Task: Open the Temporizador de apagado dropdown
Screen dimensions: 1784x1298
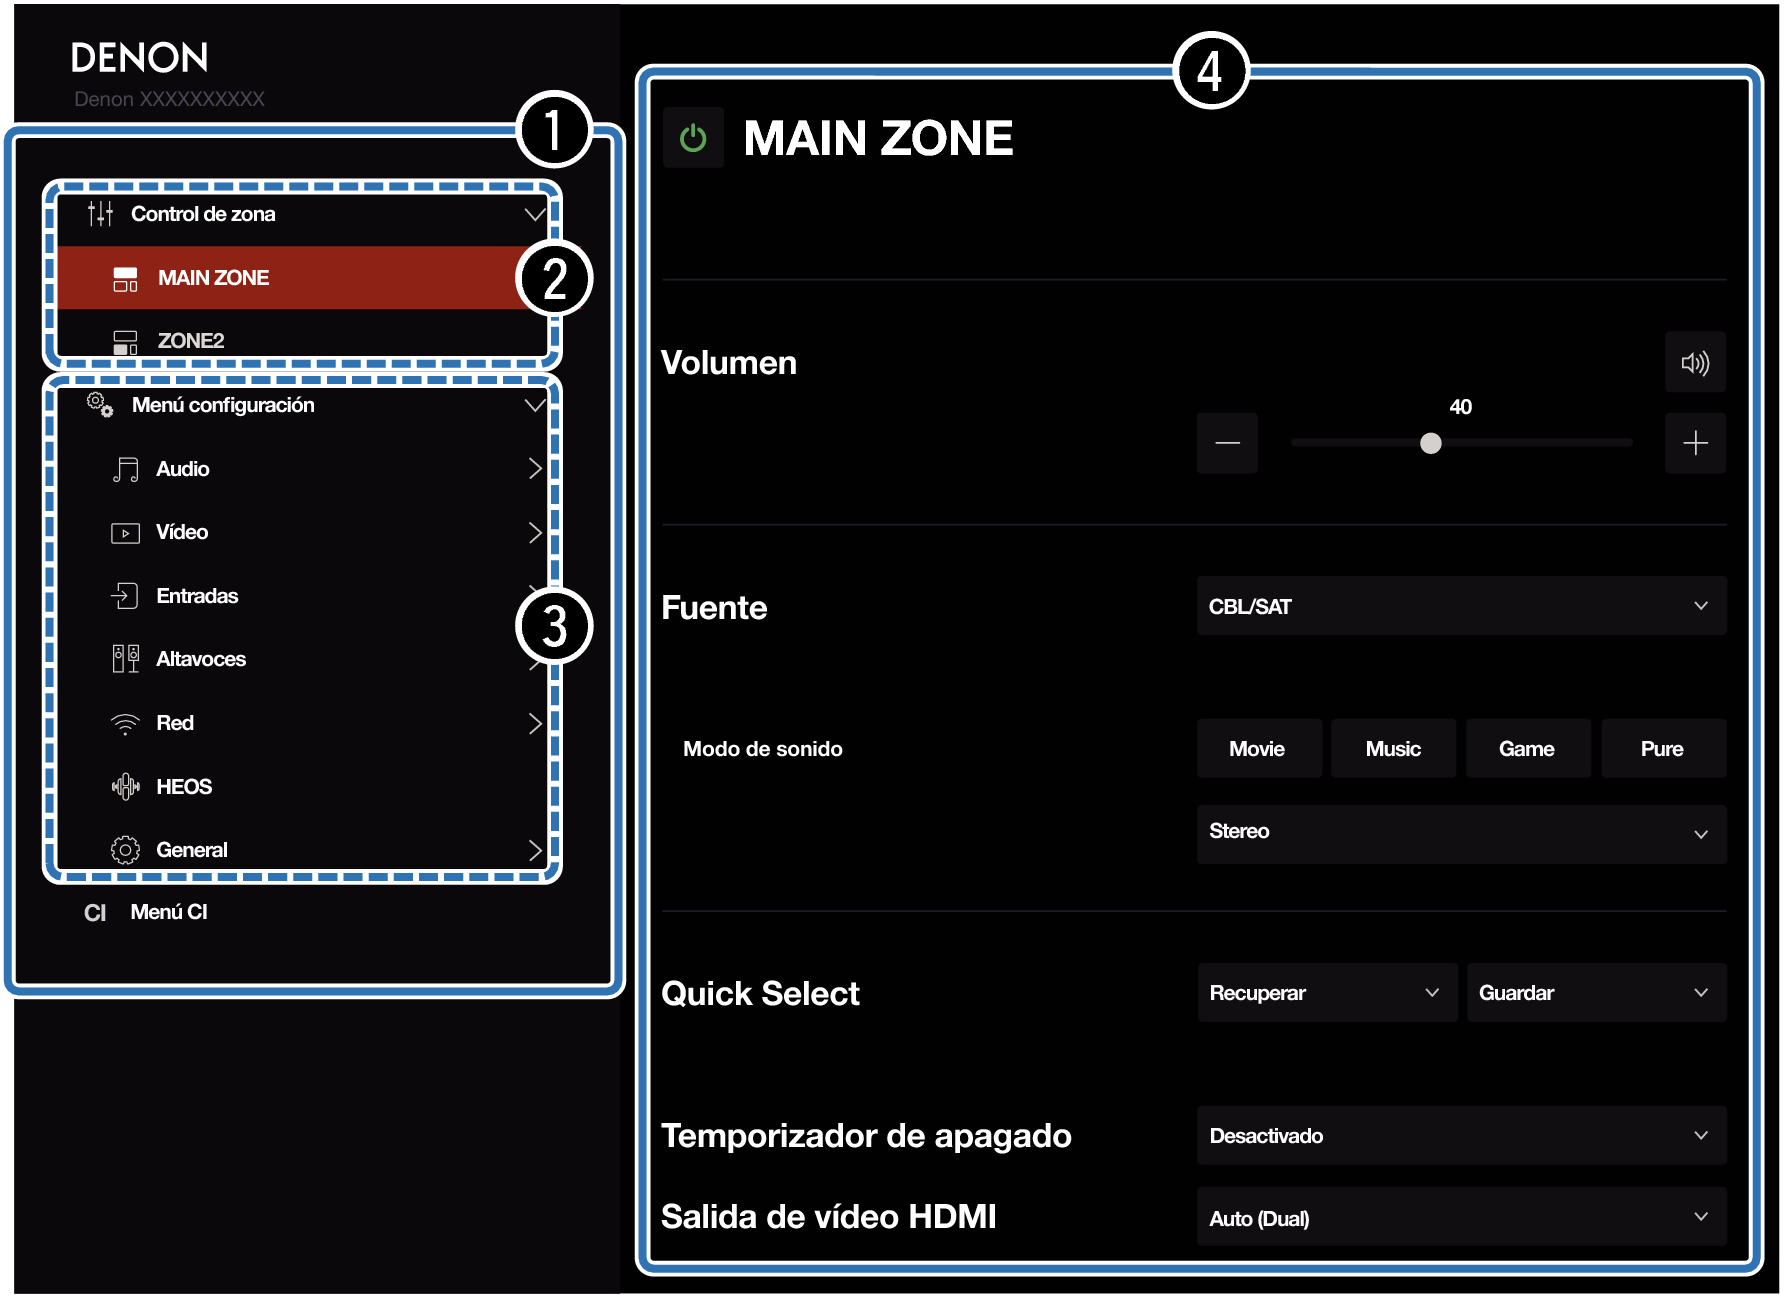Action: tap(1461, 1135)
